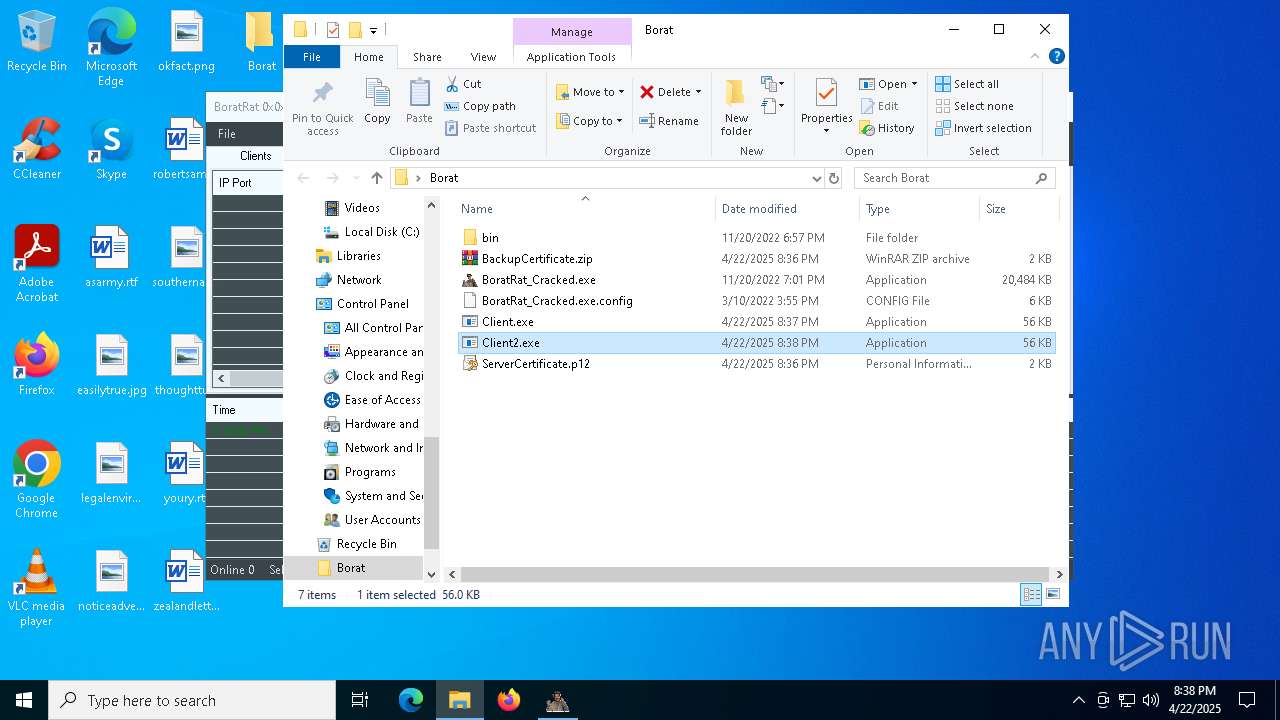This screenshot has width=1280, height=720.
Task: Open the Delete dropdown arrow
Action: 698,92
